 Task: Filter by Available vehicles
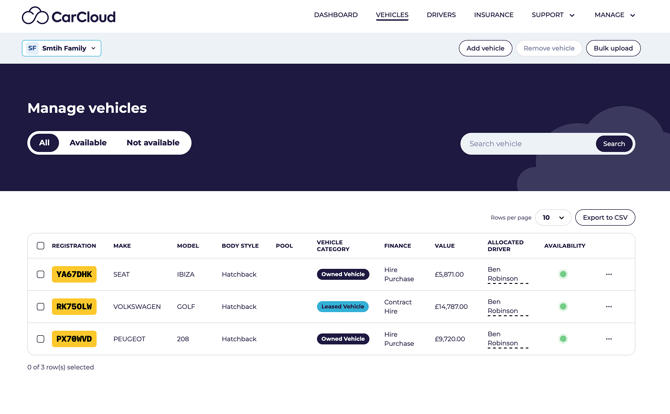[x=88, y=143]
